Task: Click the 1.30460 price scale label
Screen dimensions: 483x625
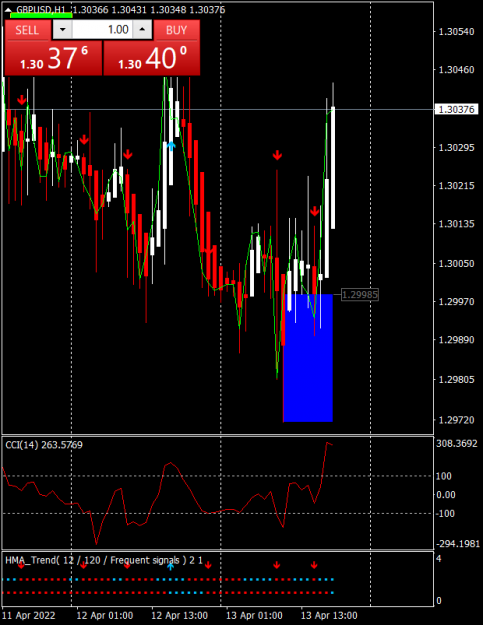Action: tap(456, 70)
